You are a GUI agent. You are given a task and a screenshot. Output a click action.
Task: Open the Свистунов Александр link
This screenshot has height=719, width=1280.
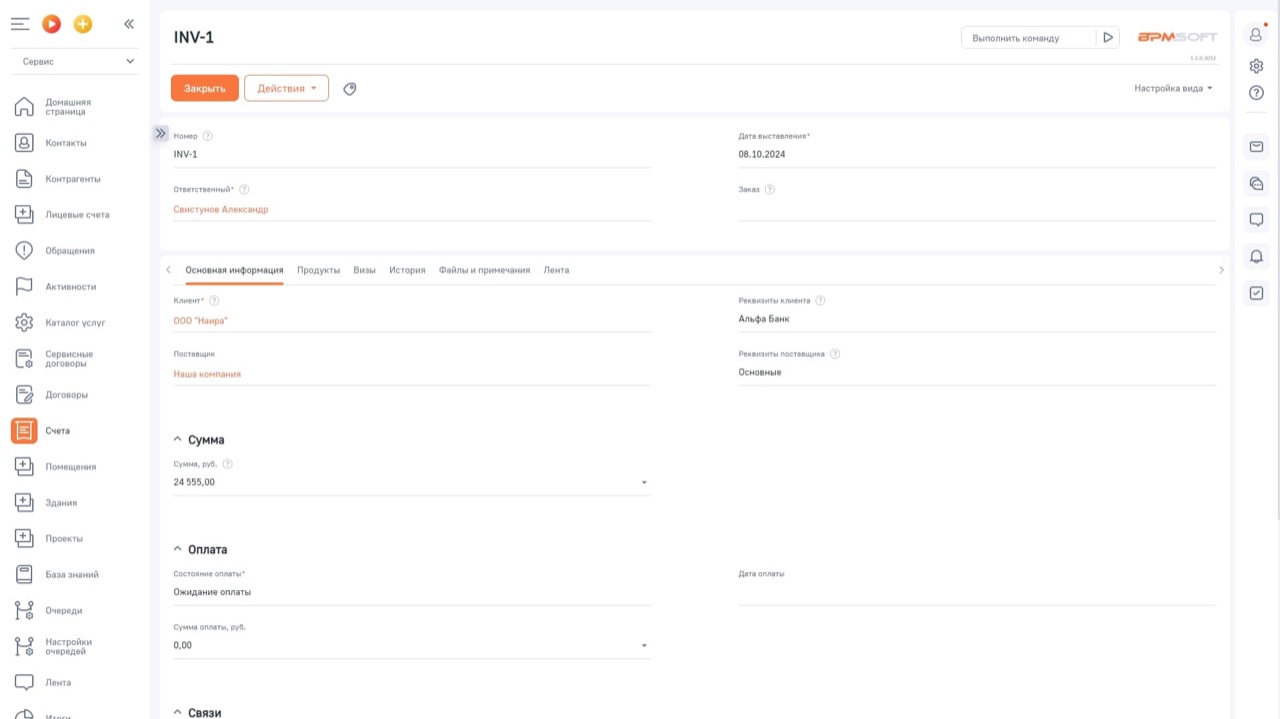coord(221,210)
